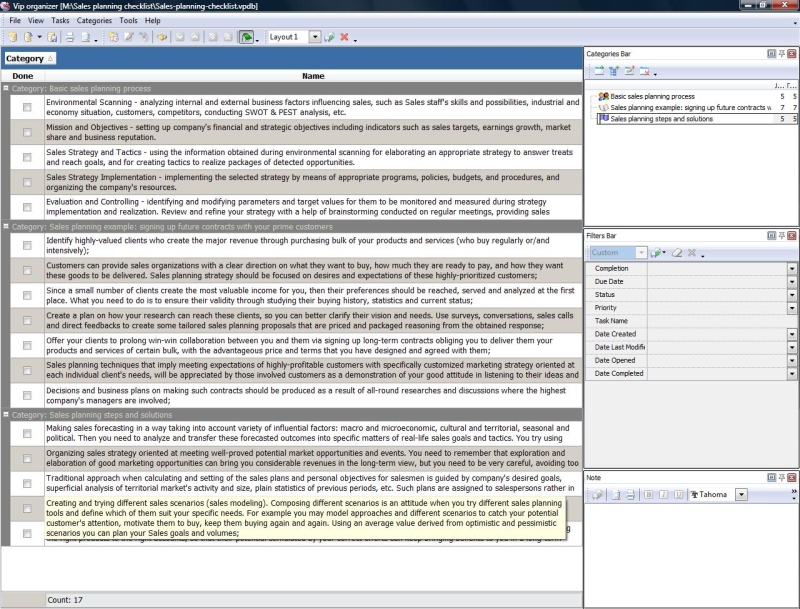Click the print icon in main toolbar

[70, 37]
